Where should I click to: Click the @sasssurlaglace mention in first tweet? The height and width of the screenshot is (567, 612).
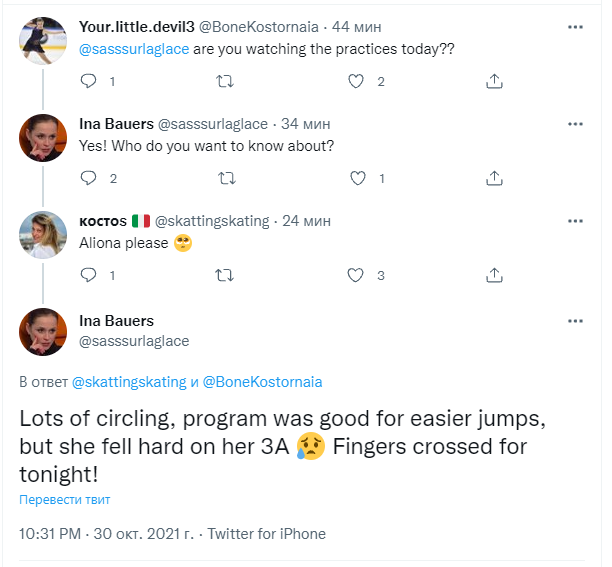click(133, 49)
